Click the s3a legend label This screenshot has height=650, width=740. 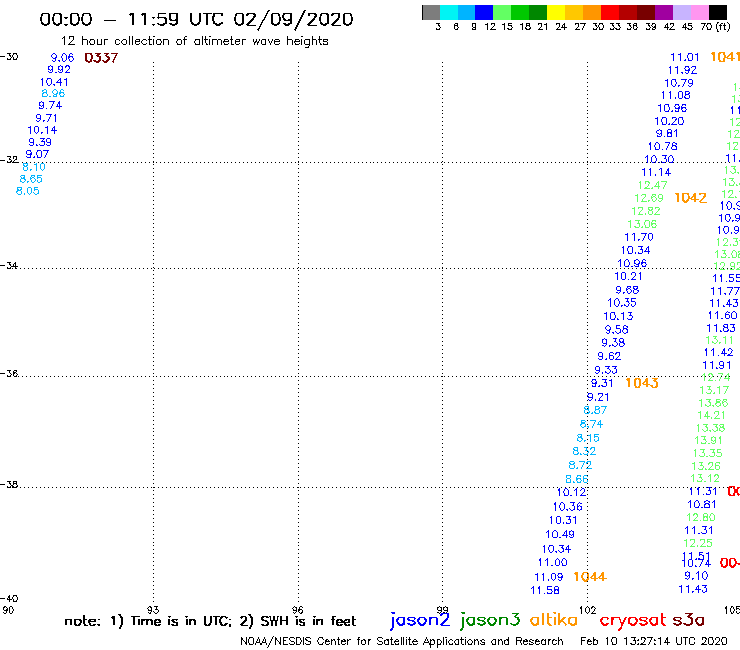pos(688,620)
